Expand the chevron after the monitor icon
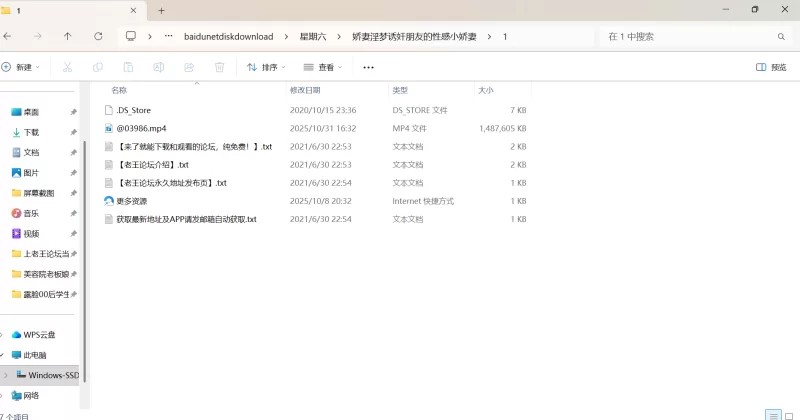Screen dimensions: 800x420 point(149,37)
